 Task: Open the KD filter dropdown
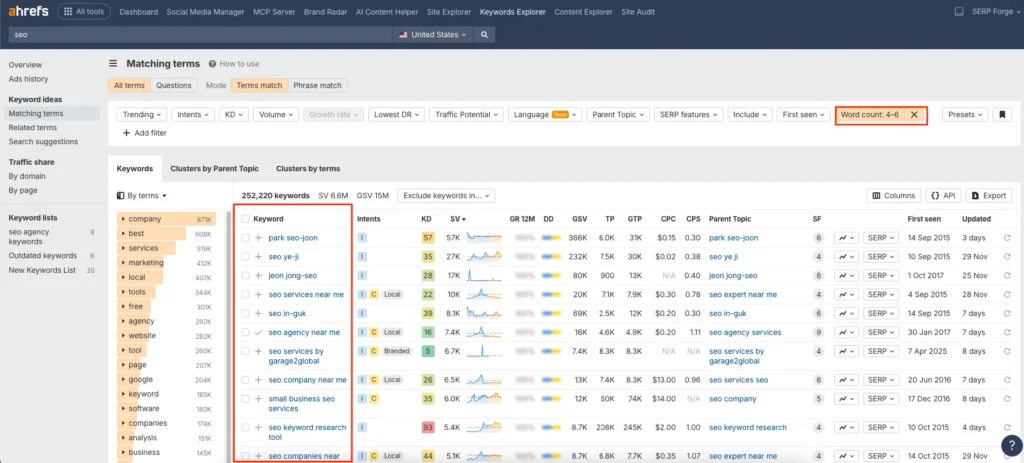point(234,115)
